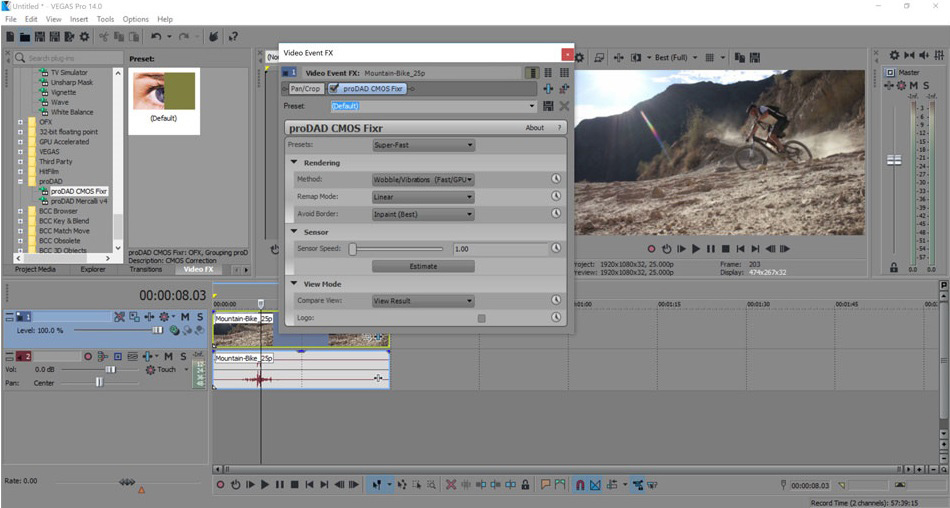950x508 pixels.
Task: Animate the Sensor Speed clock icon
Action: [556, 249]
